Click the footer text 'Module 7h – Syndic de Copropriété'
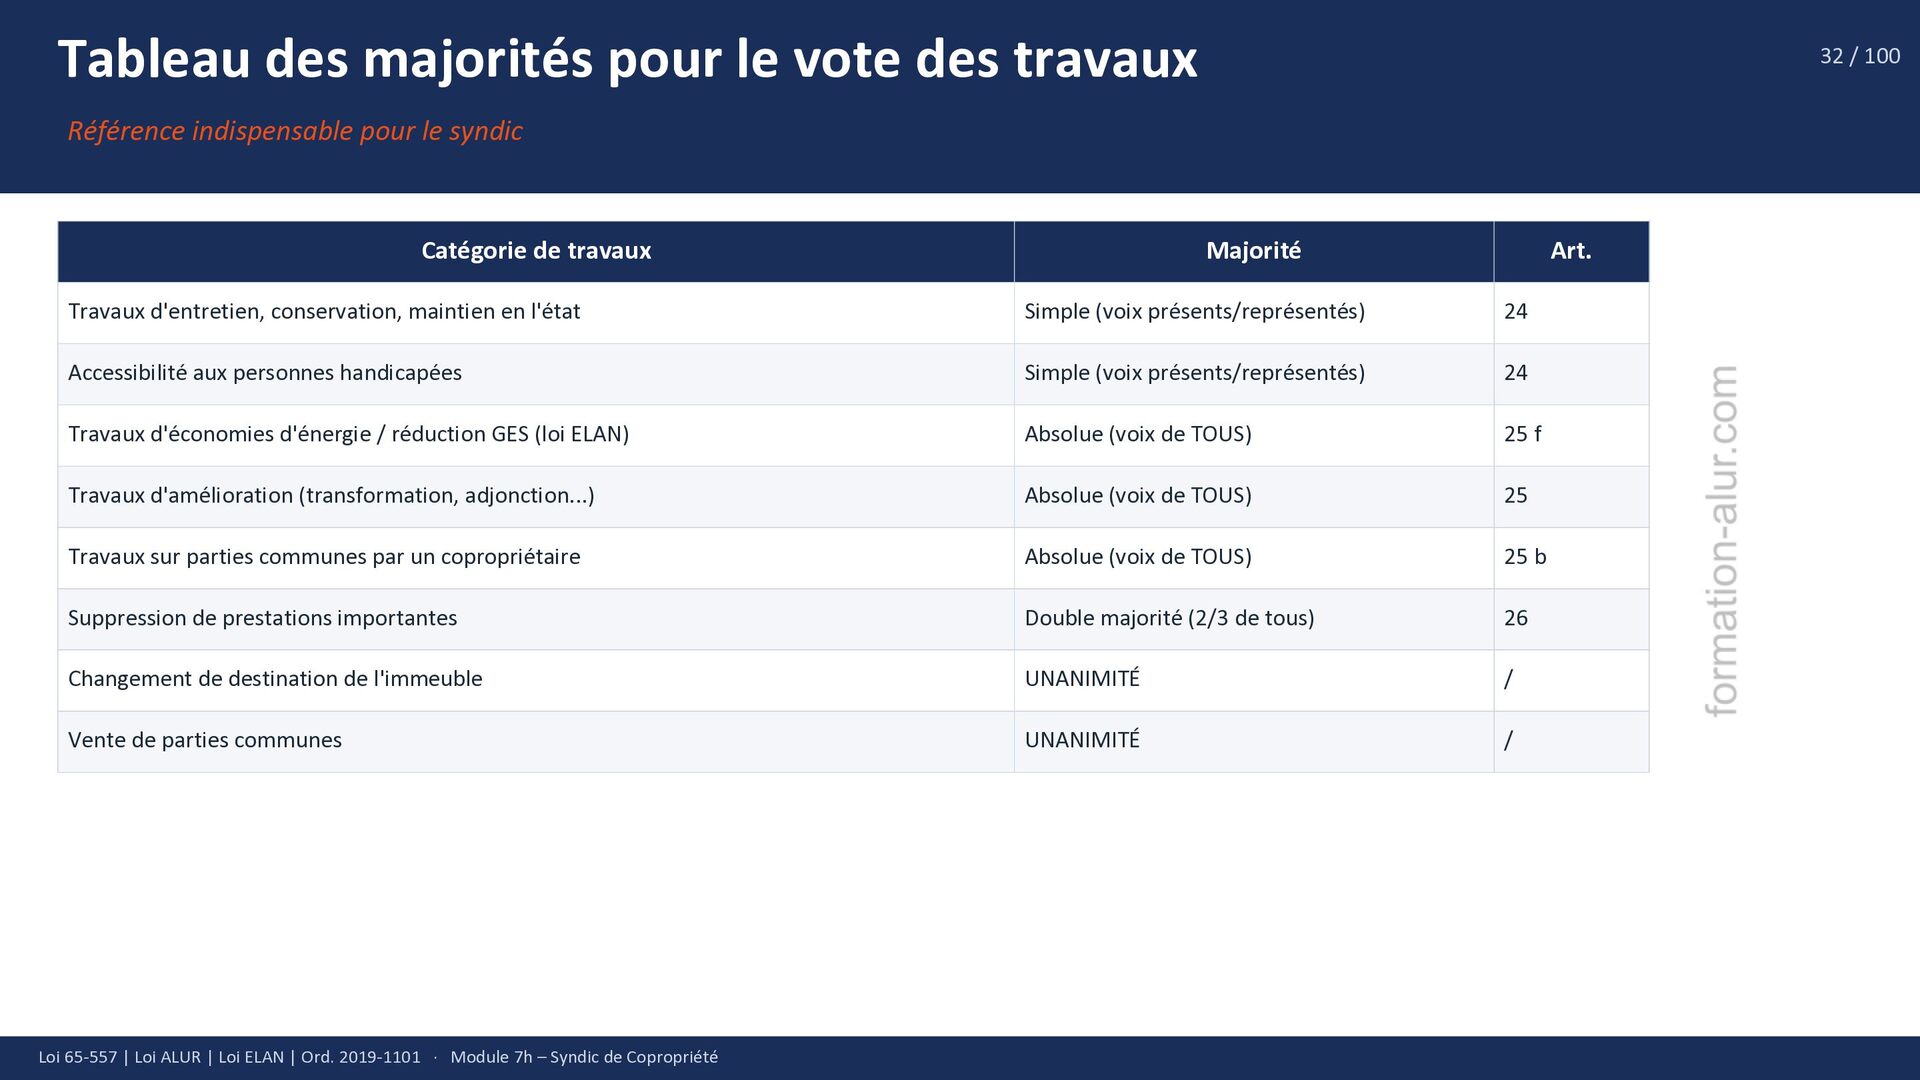 [584, 1057]
